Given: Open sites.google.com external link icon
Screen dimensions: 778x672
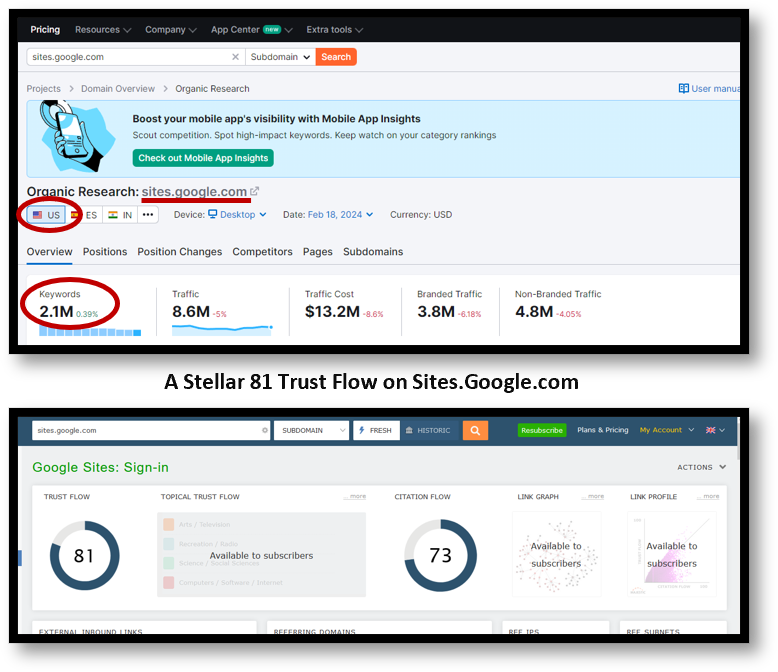Looking at the screenshot, I should 255,191.
